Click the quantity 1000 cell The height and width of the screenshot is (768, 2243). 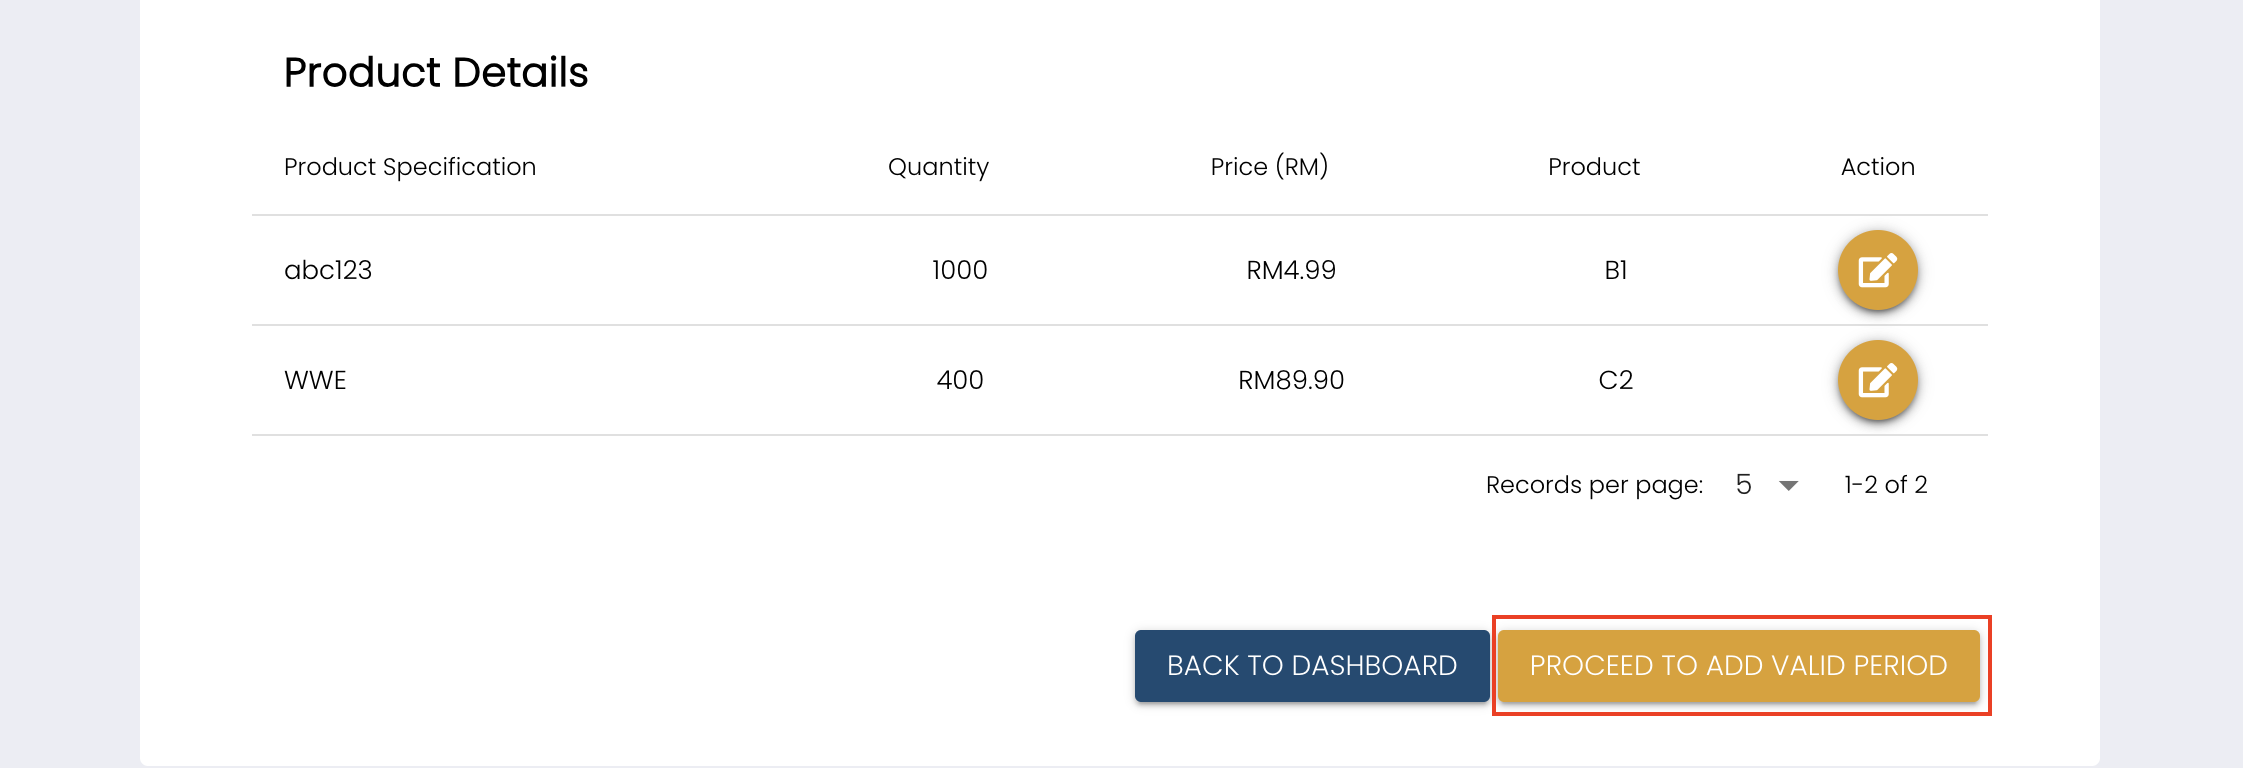coord(959,270)
